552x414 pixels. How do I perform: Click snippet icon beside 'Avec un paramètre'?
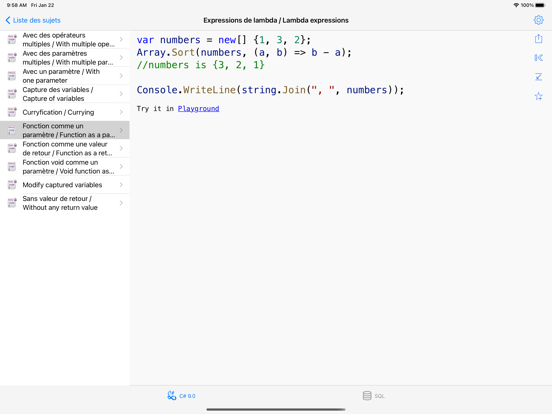click(12, 76)
